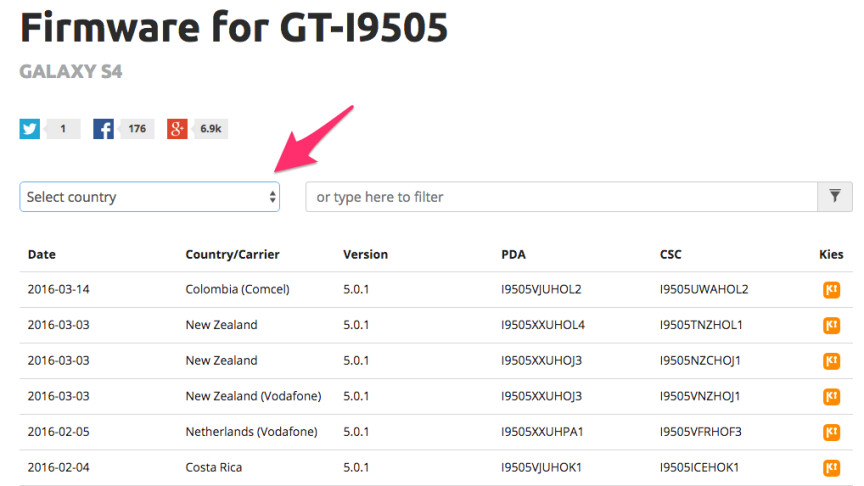Viewport: 864px width, 486px height.
Task: Click the filter funnel icon button
Action: coord(834,197)
